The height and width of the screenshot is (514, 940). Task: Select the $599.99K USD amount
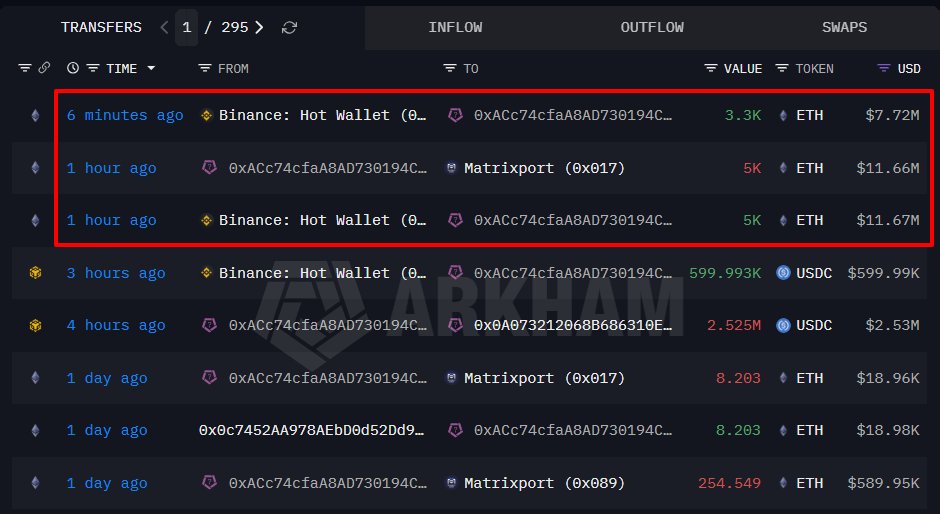(x=884, y=273)
